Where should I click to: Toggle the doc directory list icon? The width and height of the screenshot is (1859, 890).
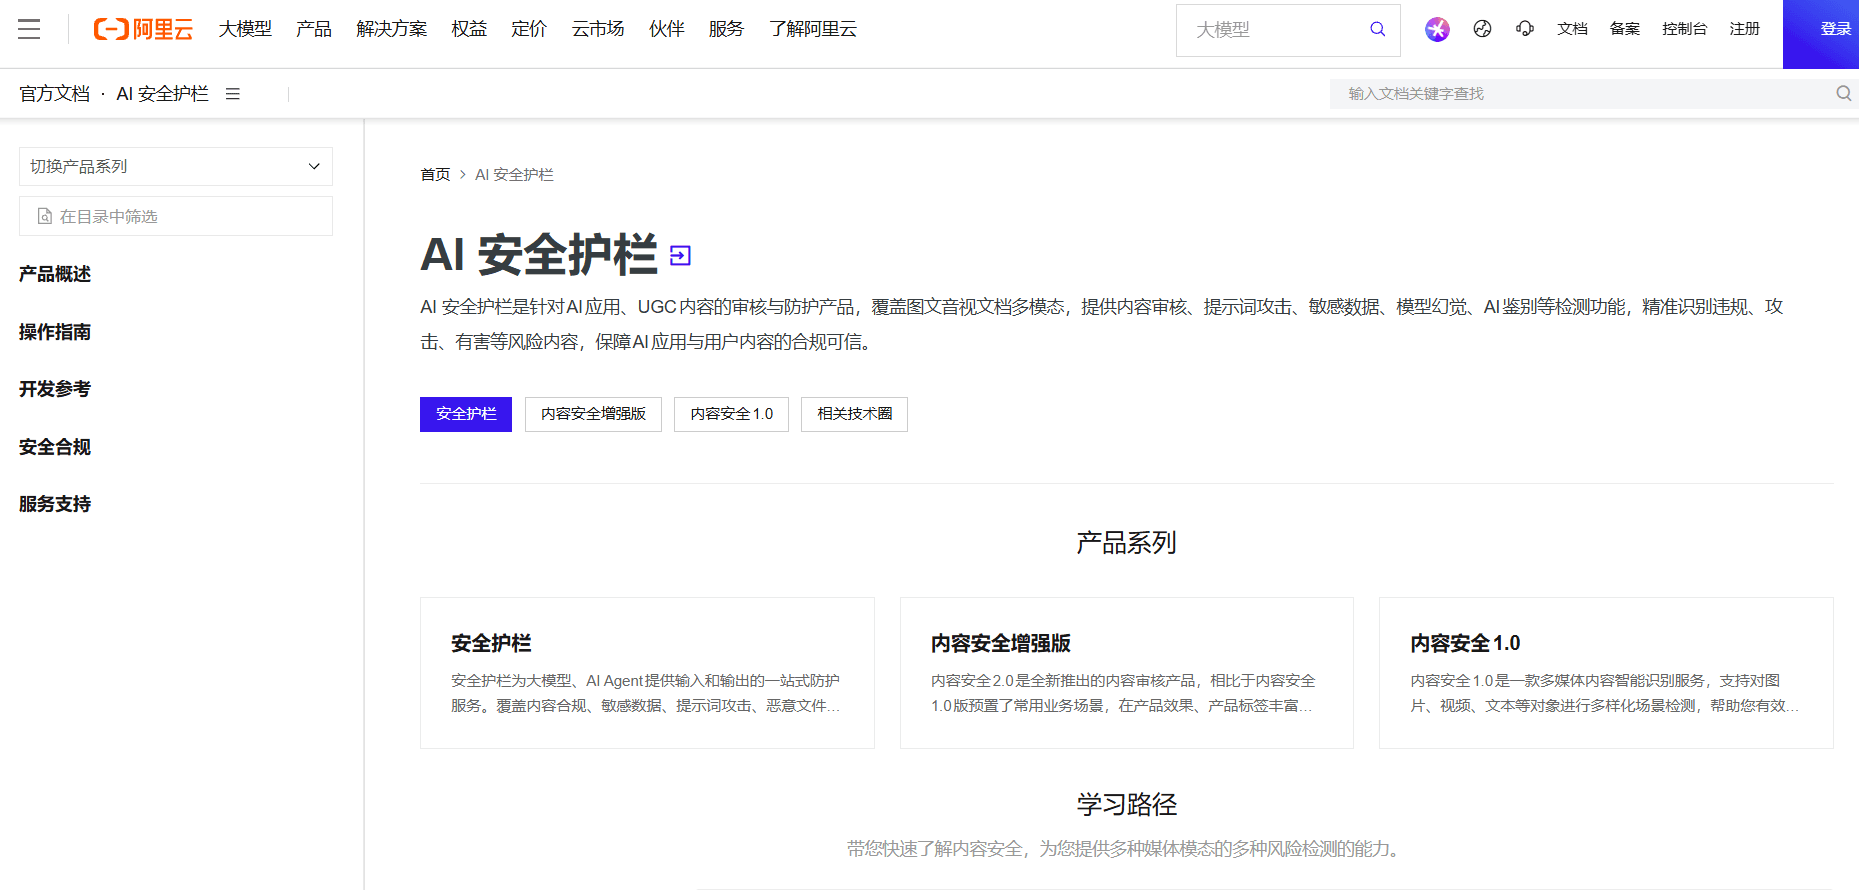click(x=233, y=94)
